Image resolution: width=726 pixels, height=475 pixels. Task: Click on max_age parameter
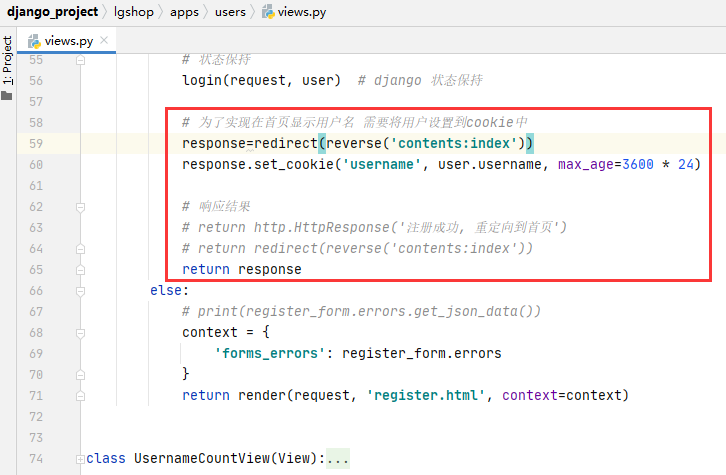(x=586, y=165)
